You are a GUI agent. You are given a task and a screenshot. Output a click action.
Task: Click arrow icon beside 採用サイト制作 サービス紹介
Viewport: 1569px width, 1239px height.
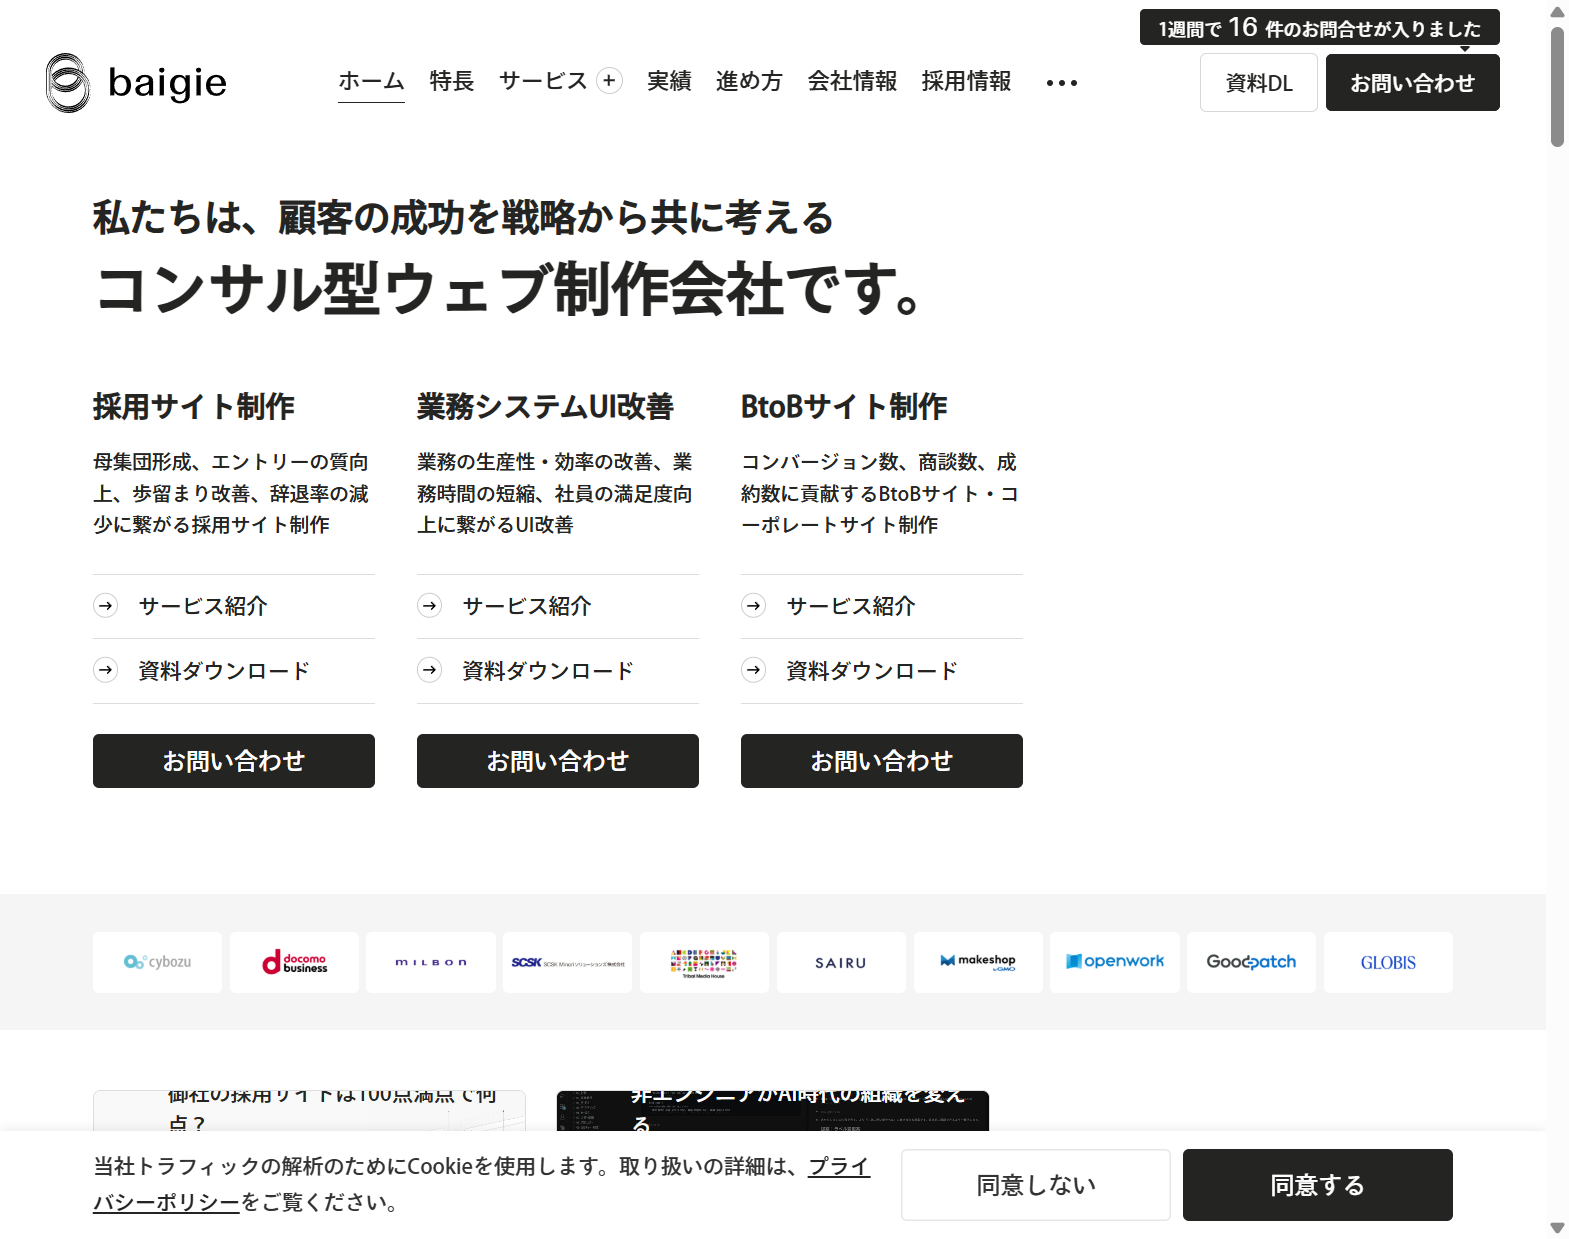click(x=106, y=606)
